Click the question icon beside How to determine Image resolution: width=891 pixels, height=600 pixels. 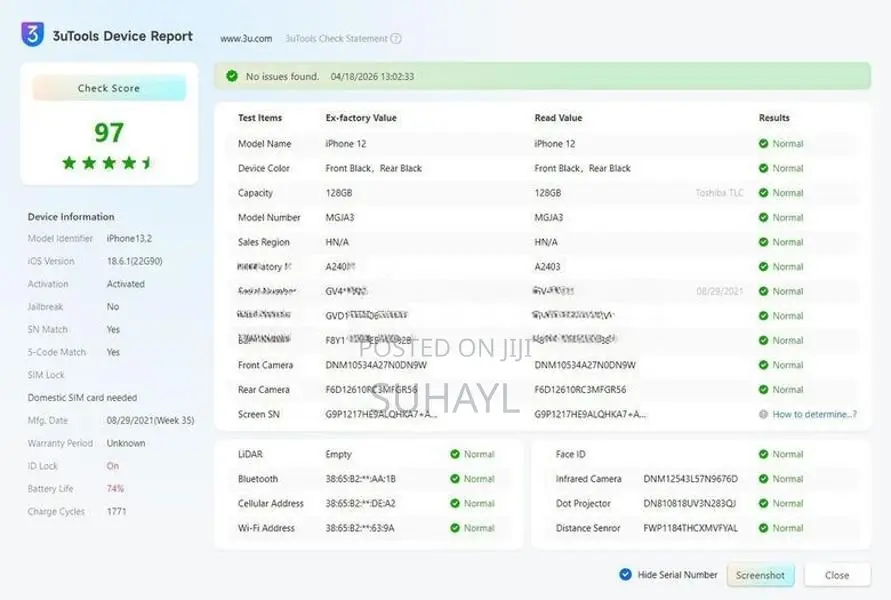click(x=763, y=414)
